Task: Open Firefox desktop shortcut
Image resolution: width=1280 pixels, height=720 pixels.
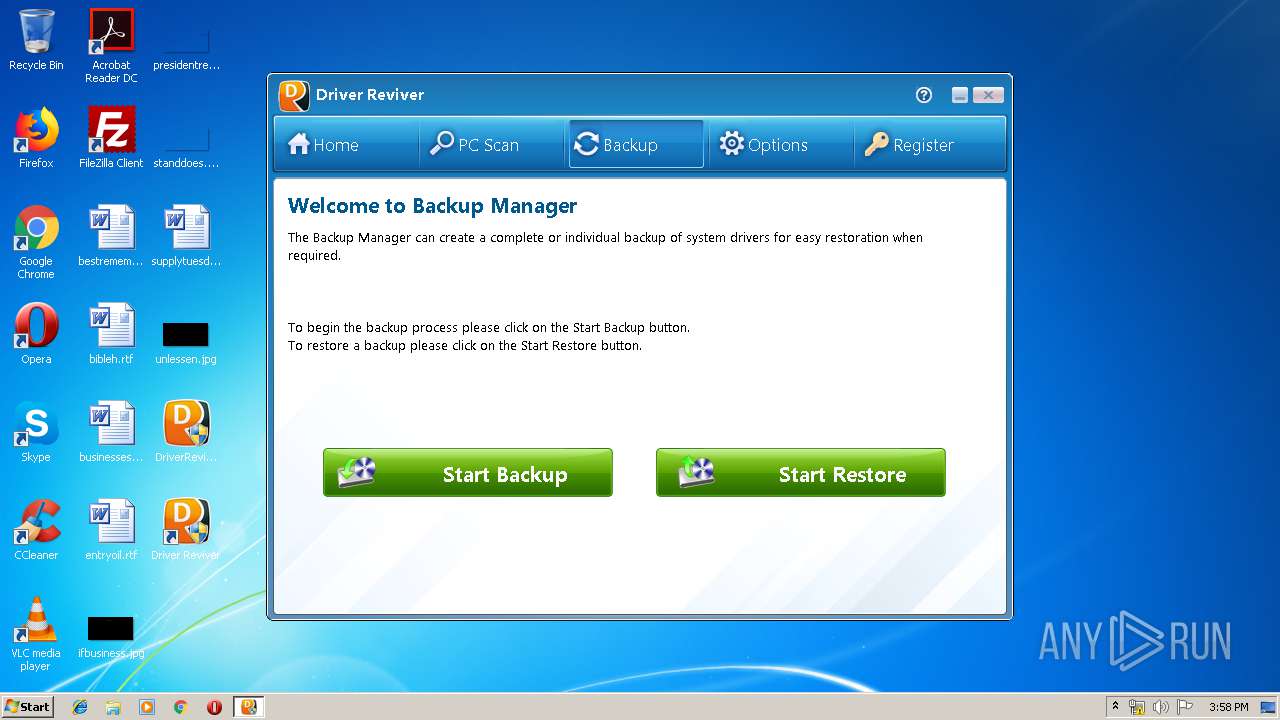Action: click(x=36, y=138)
